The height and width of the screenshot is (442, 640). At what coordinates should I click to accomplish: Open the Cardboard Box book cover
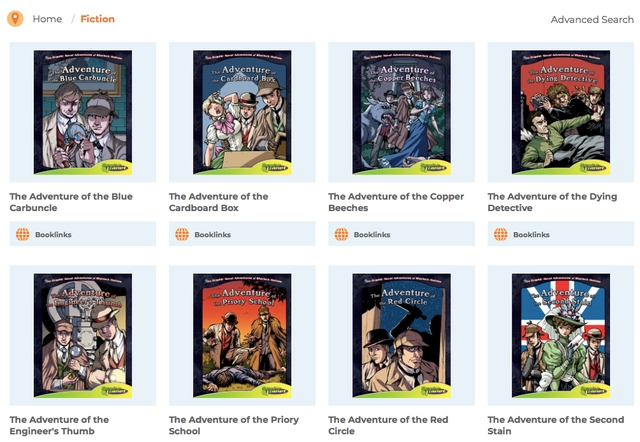242,112
